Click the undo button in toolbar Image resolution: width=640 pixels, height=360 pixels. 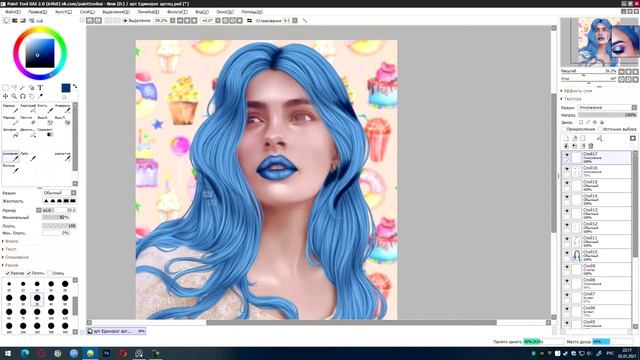[90, 20]
